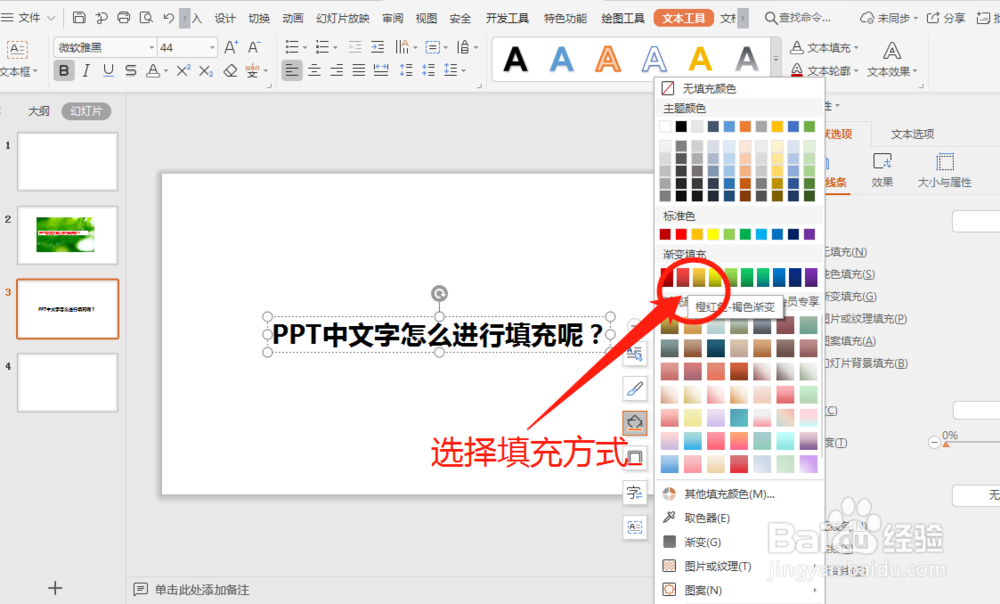Click the pinyin guide wén icon

[253, 71]
